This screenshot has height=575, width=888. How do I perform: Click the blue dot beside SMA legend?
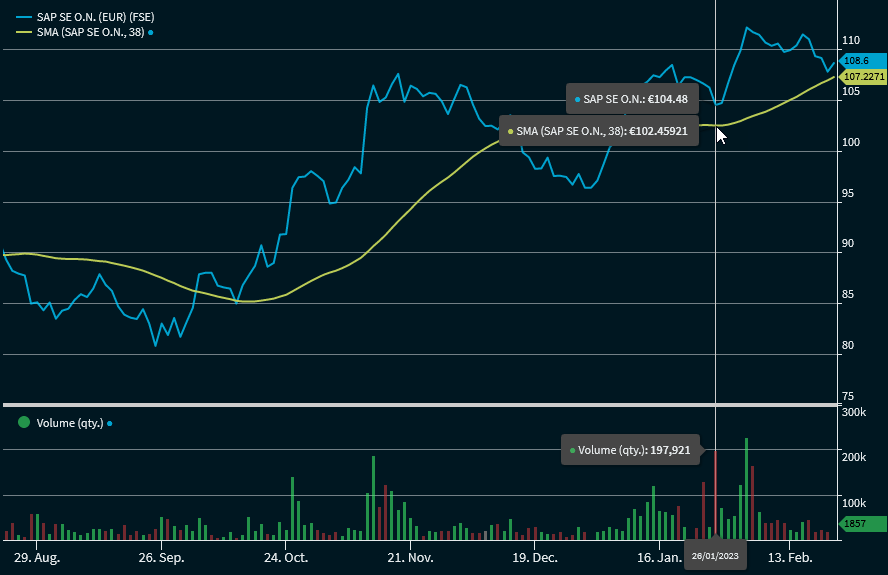tap(150, 33)
